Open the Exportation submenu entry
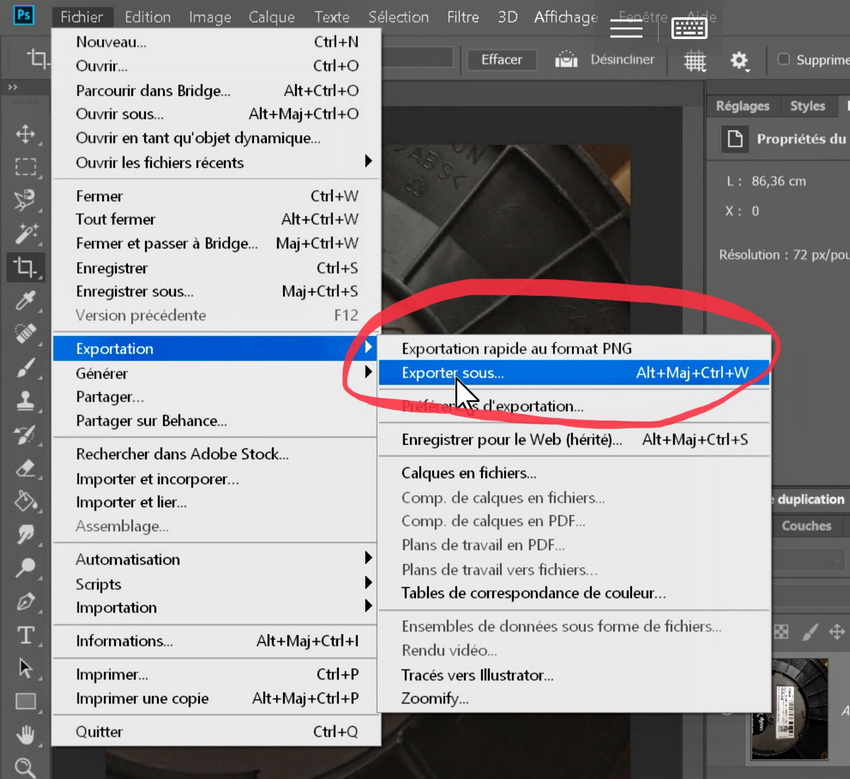This screenshot has height=779, width=850. point(216,348)
